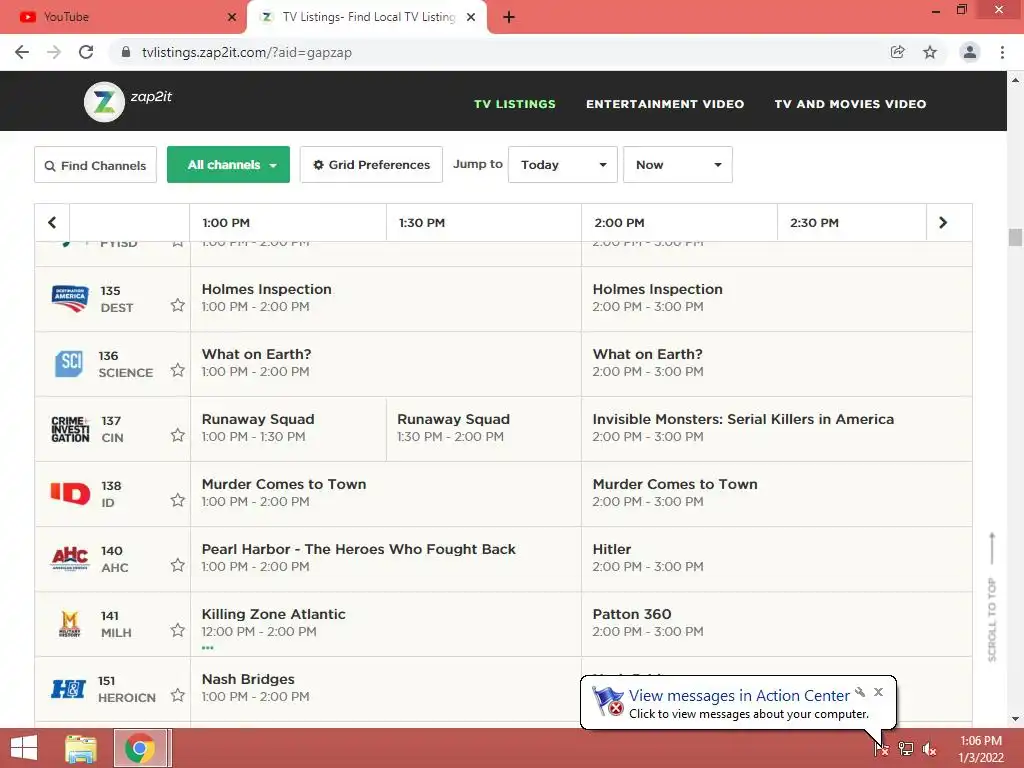The width and height of the screenshot is (1024, 768).
Task: Expand the All channels dropdown
Action: pos(229,165)
